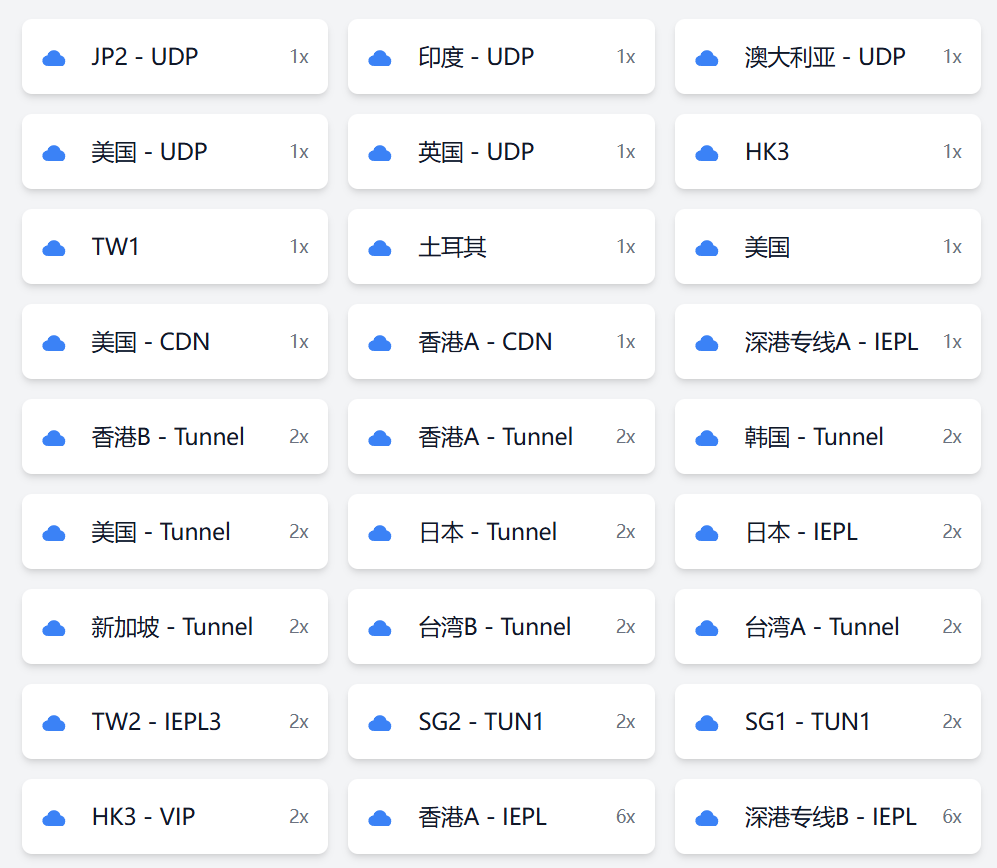Click the cloud icon next to 土耳其
The width and height of the screenshot is (997, 868).
point(380,248)
